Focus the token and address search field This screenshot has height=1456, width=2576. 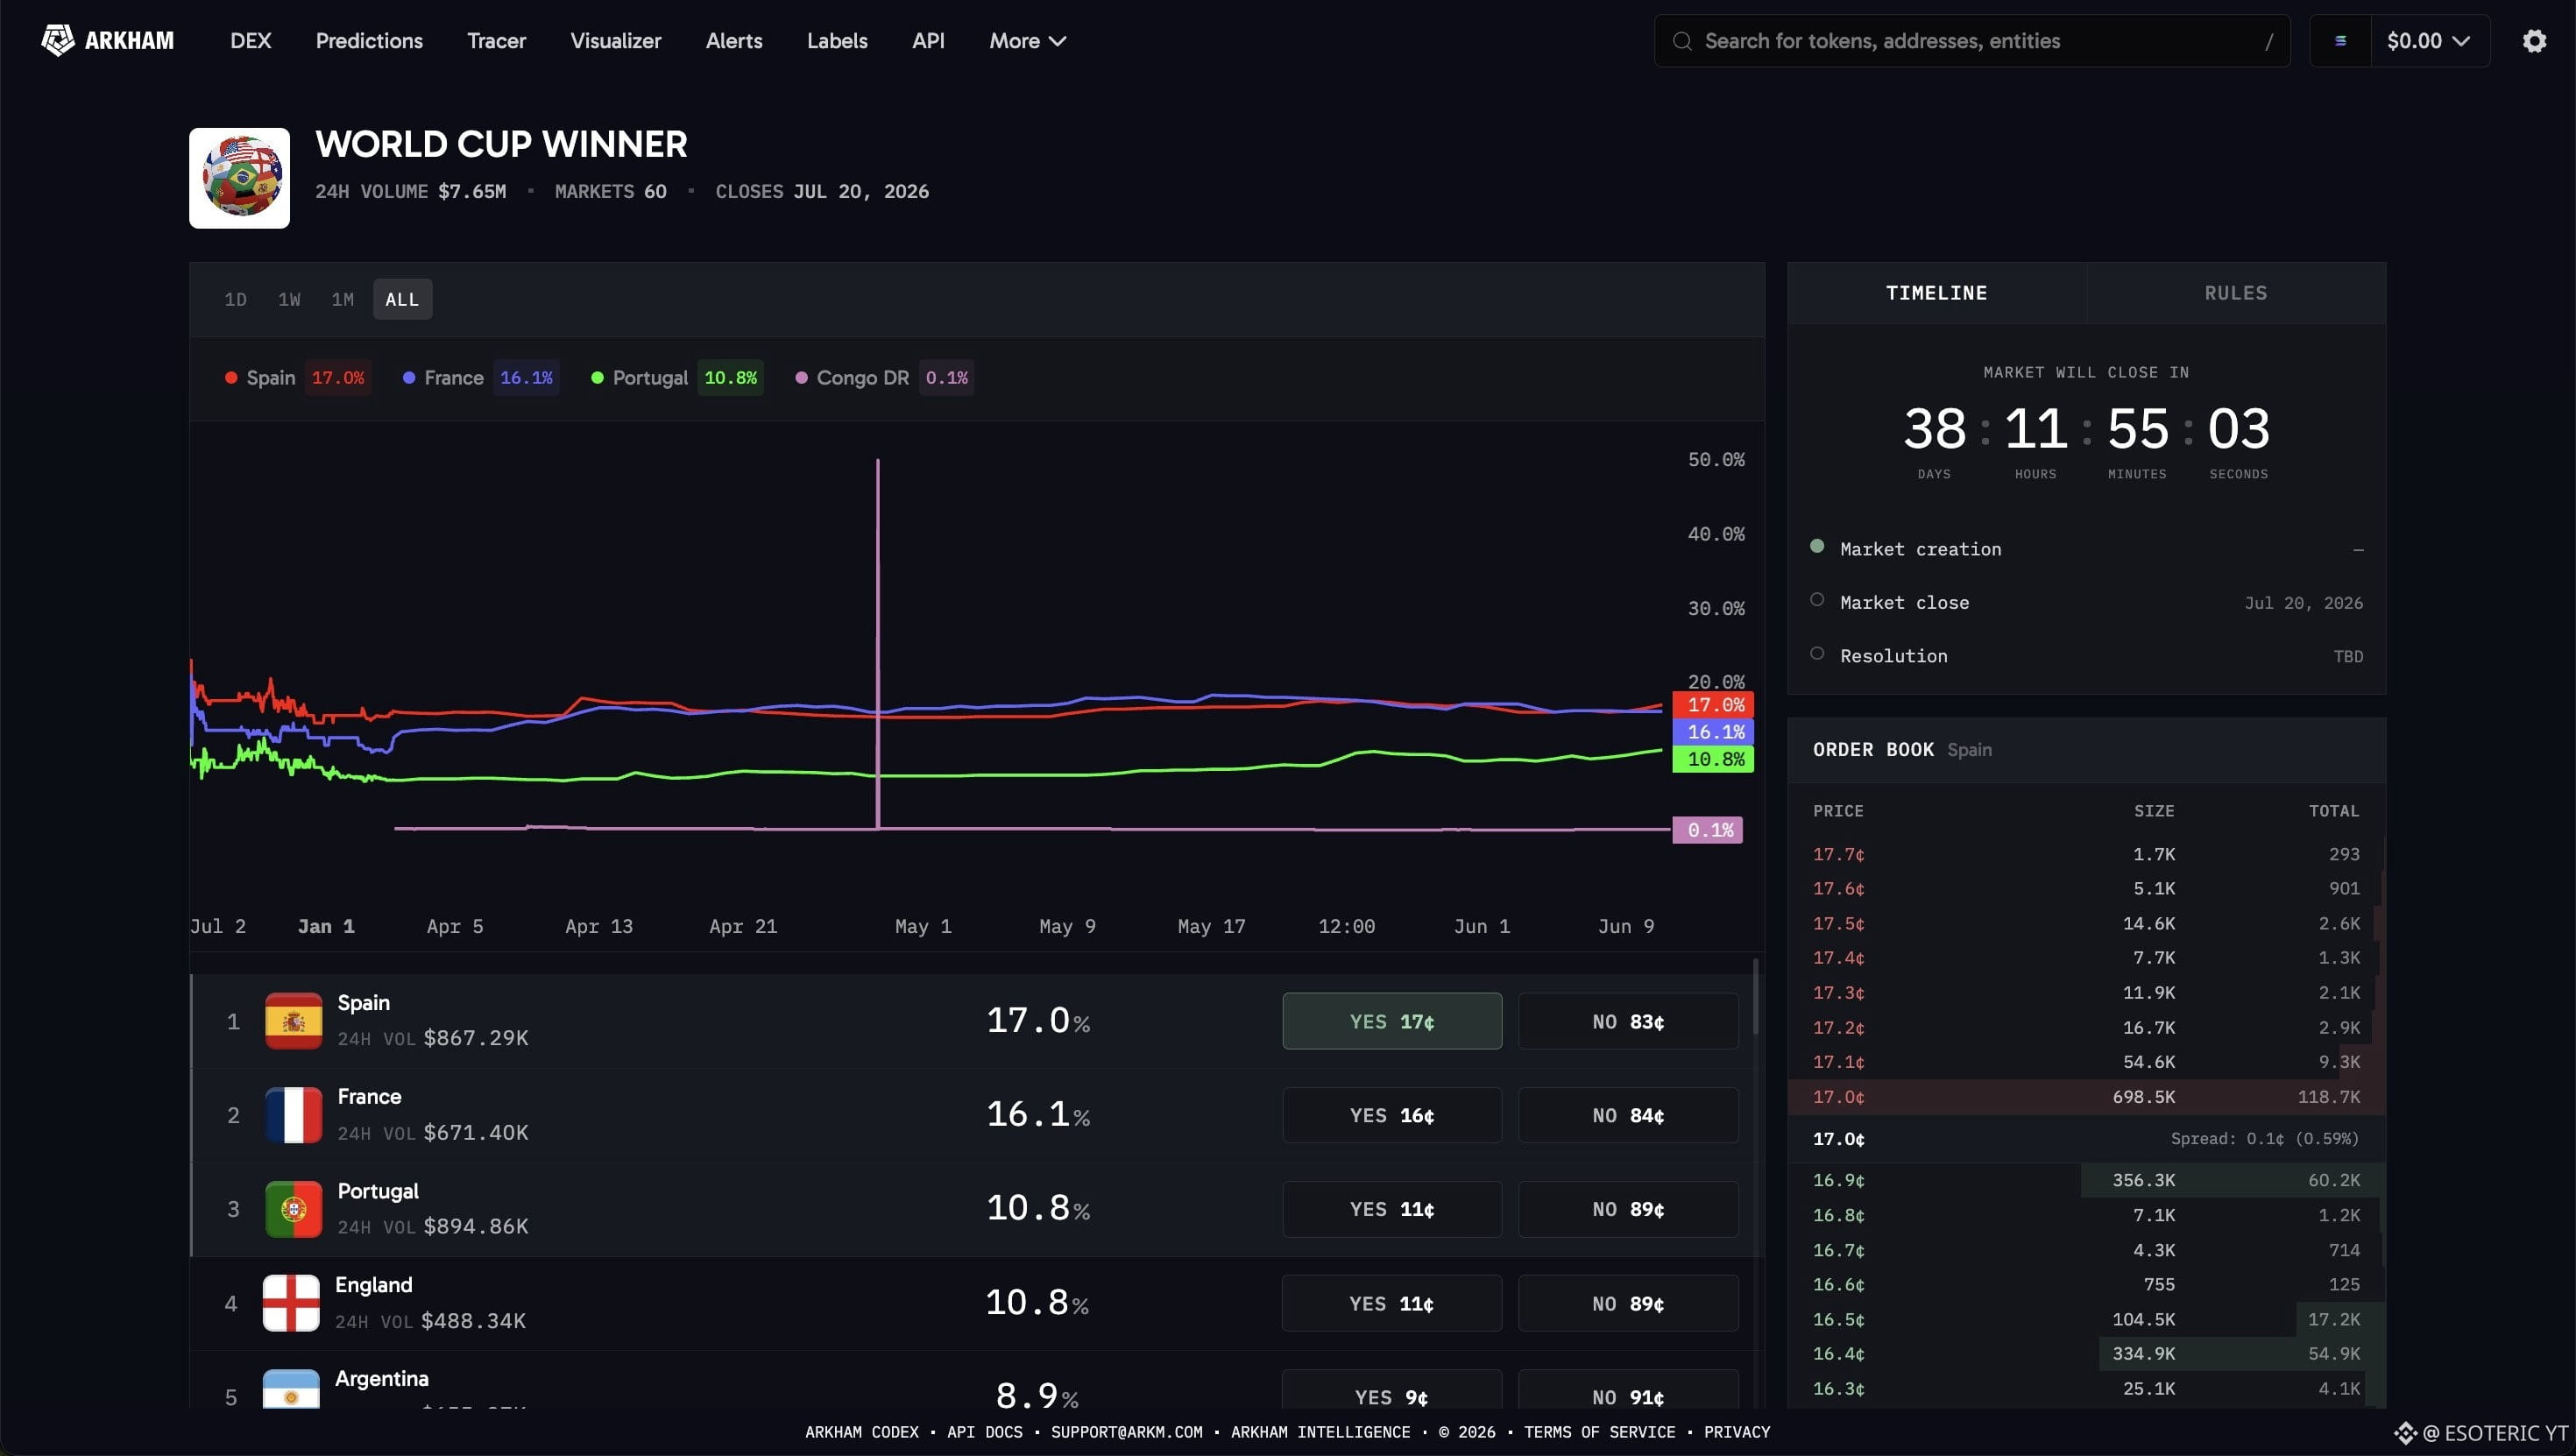[1972, 41]
